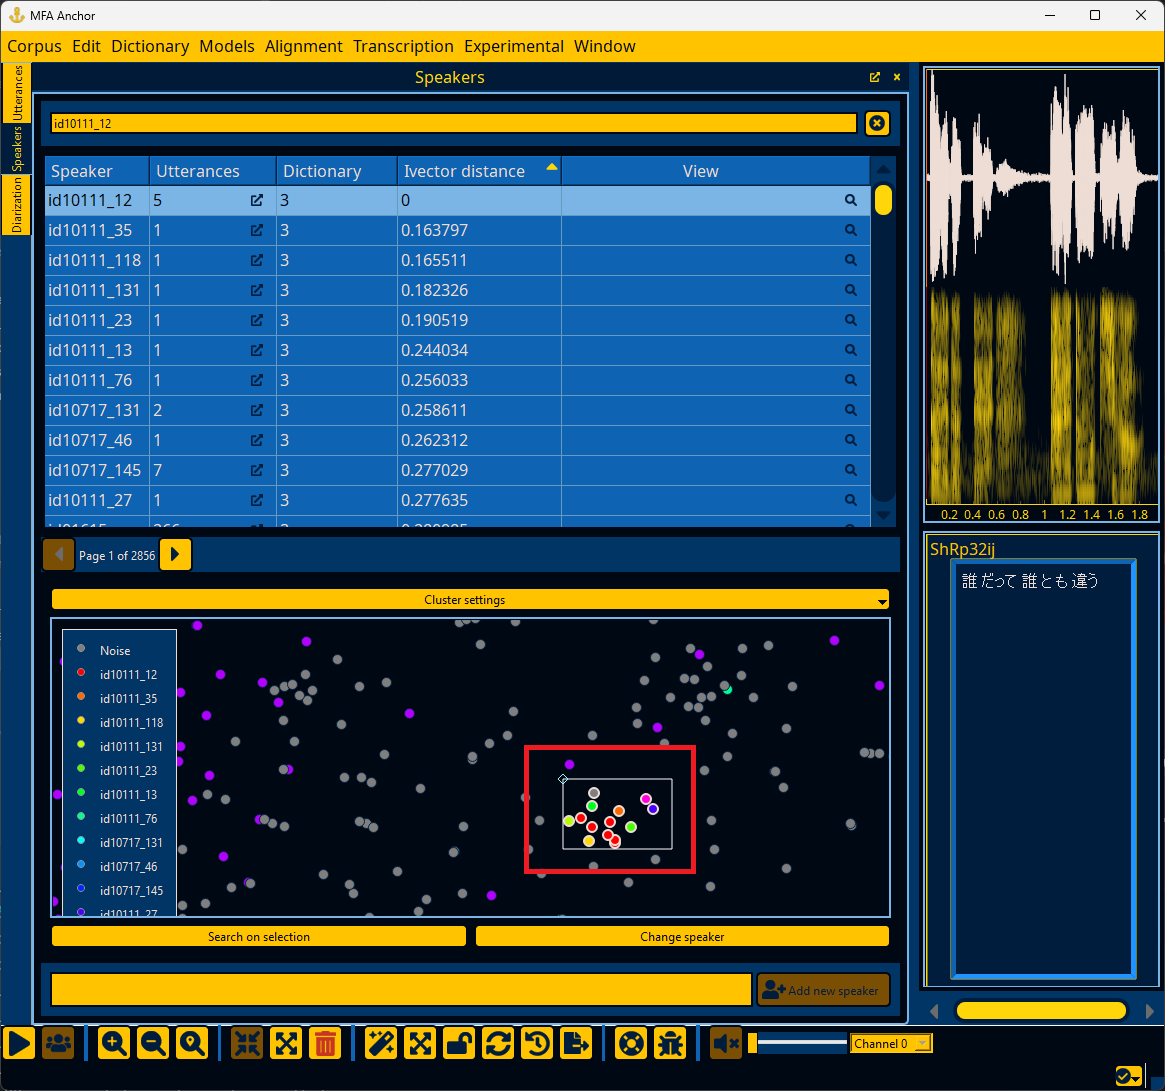Click the Add new speaker button
Screen dimensions: 1165x1091
click(823, 990)
